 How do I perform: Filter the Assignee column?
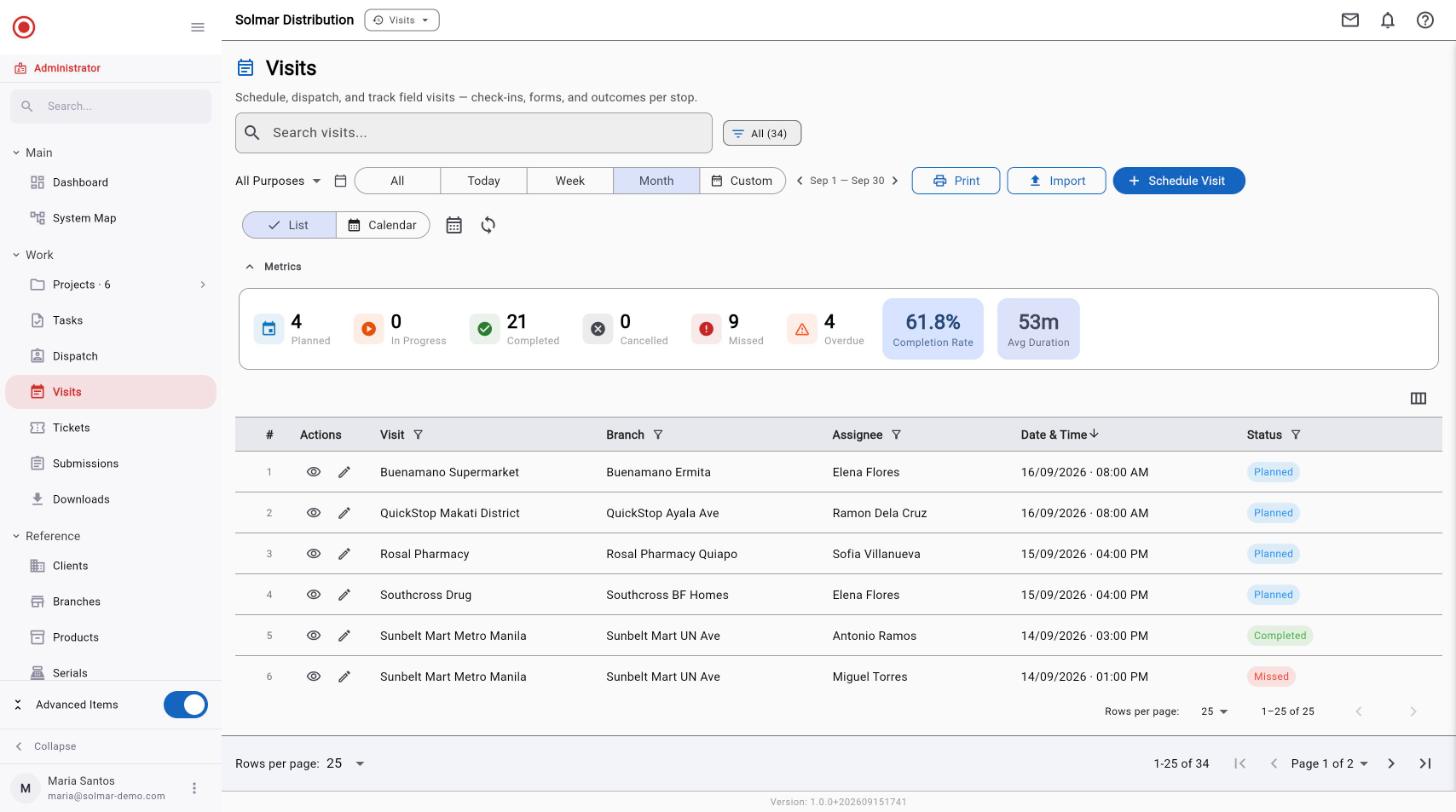[896, 435]
